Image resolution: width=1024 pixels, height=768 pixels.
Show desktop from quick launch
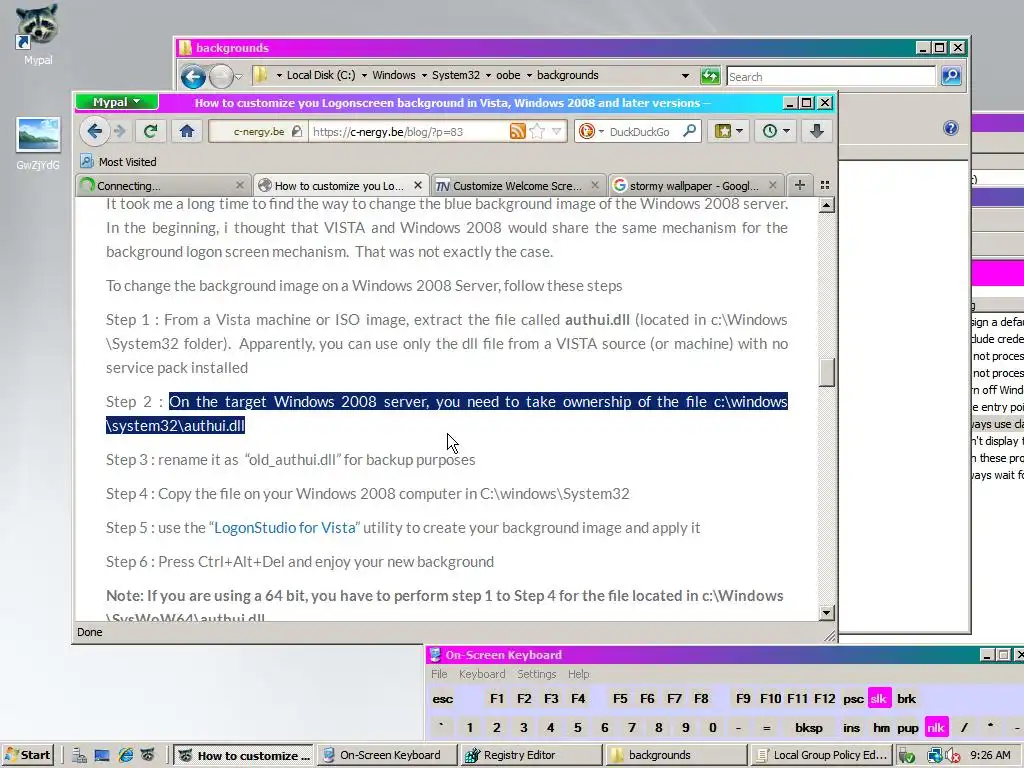[x=102, y=756]
